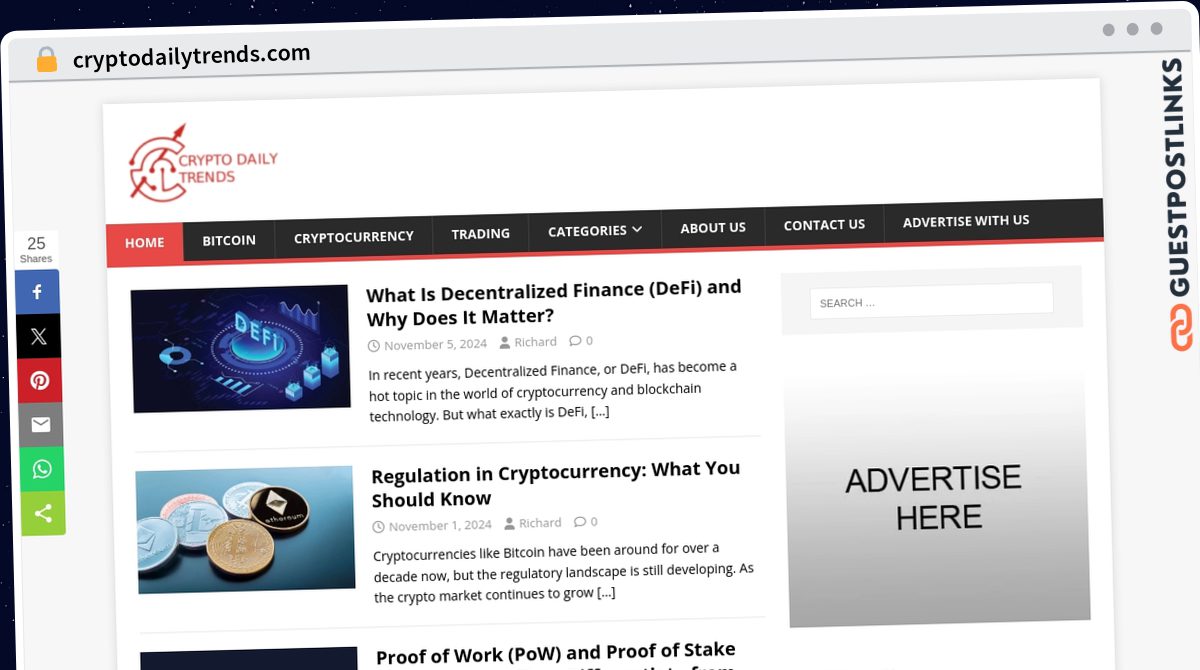Open the green generic share icon
The height and width of the screenshot is (670, 1200).
[x=42, y=513]
